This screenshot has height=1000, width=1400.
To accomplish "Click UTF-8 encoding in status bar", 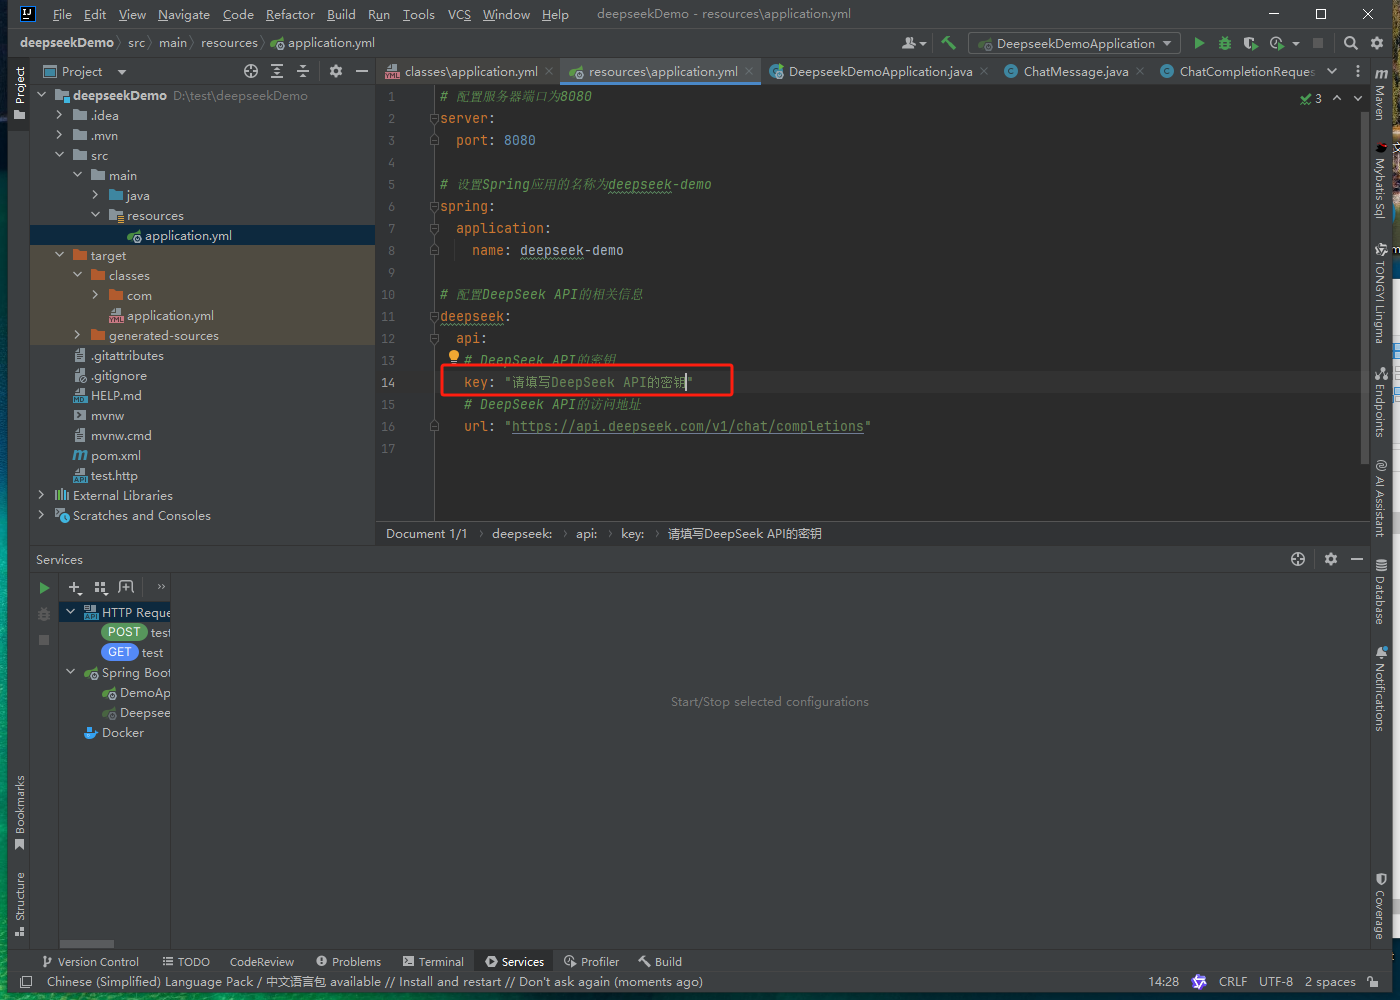I will point(1276,982).
